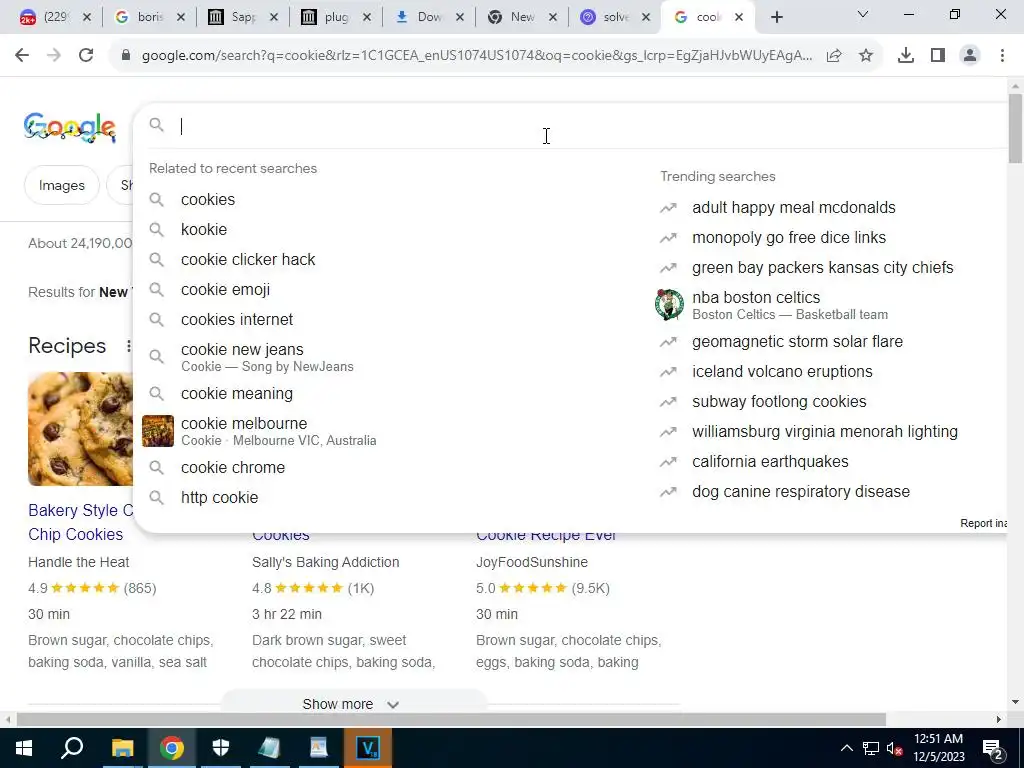Viewport: 1024px width, 768px height.
Task: Open Chrome three-dot menu
Action: point(1002,56)
